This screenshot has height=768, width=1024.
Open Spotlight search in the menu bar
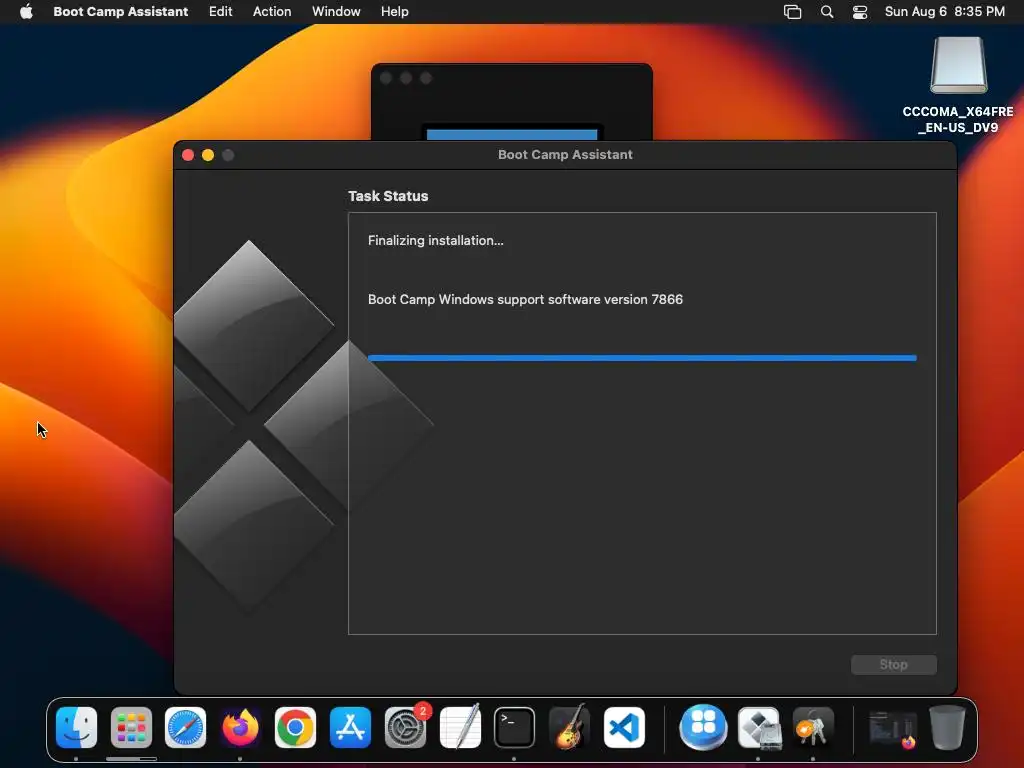pyautogui.click(x=827, y=12)
